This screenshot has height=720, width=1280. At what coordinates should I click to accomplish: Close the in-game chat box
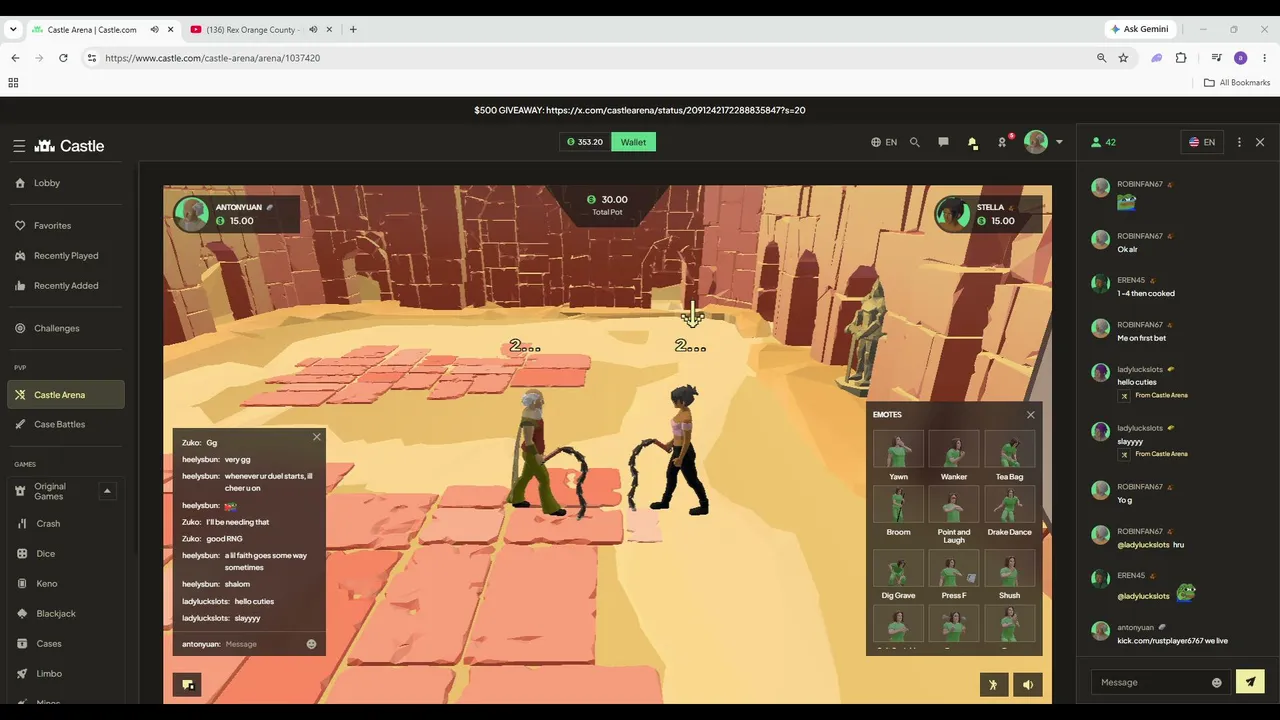coord(317,437)
